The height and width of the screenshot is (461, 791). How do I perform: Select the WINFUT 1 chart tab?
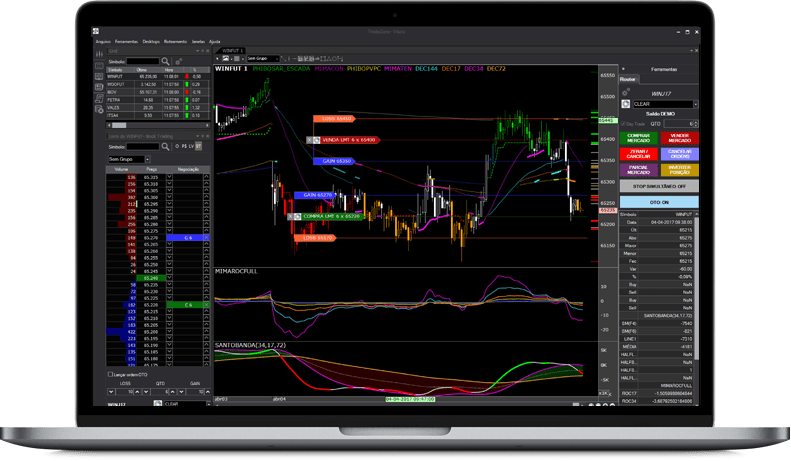(x=233, y=49)
